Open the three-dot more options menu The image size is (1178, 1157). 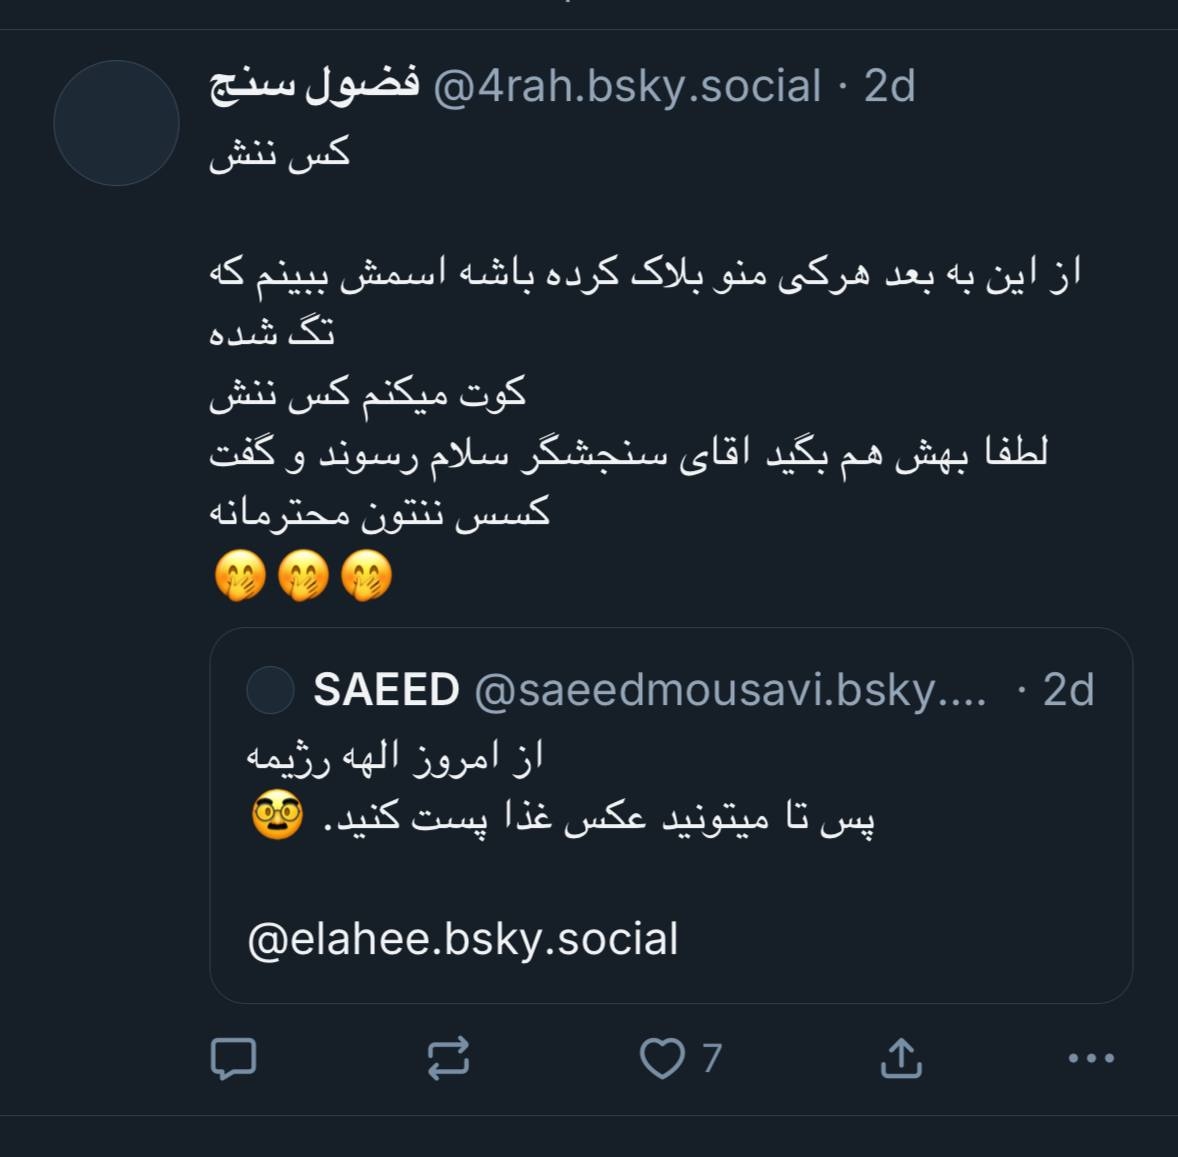(1091, 1058)
